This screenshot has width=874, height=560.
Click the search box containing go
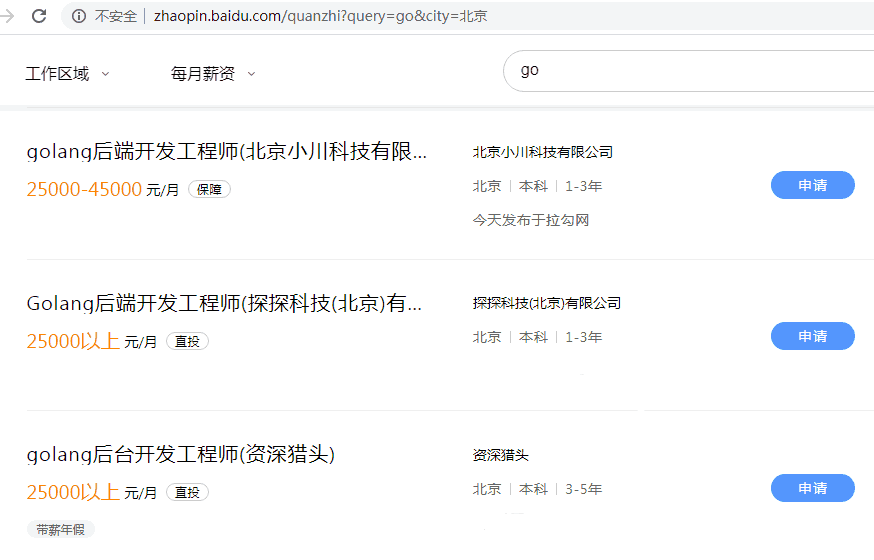click(x=688, y=71)
